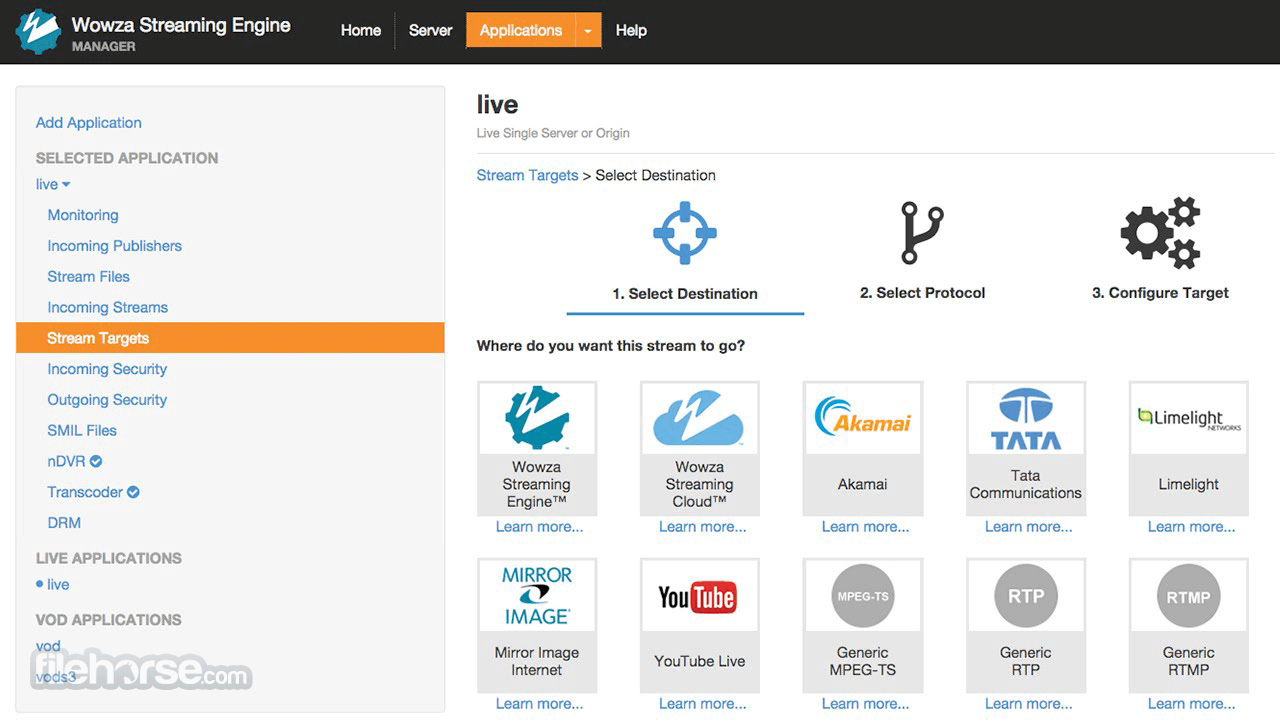This screenshot has height=720, width=1280.
Task: Select vod under VOD Applications
Action: [48, 646]
